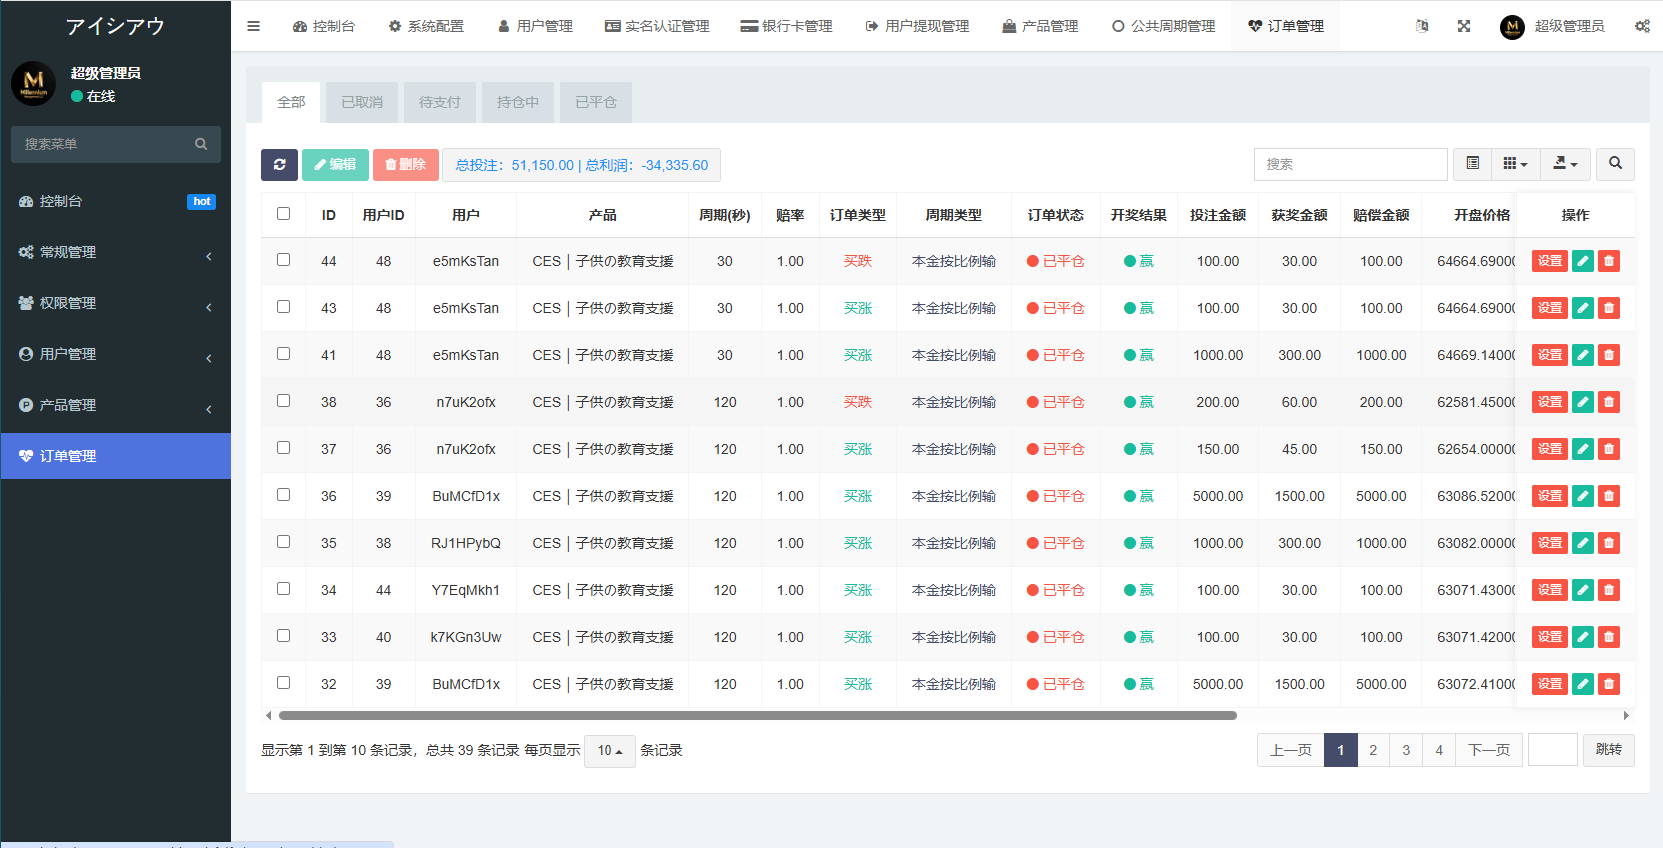Check the row checkbox for order 37
This screenshot has width=1663, height=848.
(x=284, y=448)
